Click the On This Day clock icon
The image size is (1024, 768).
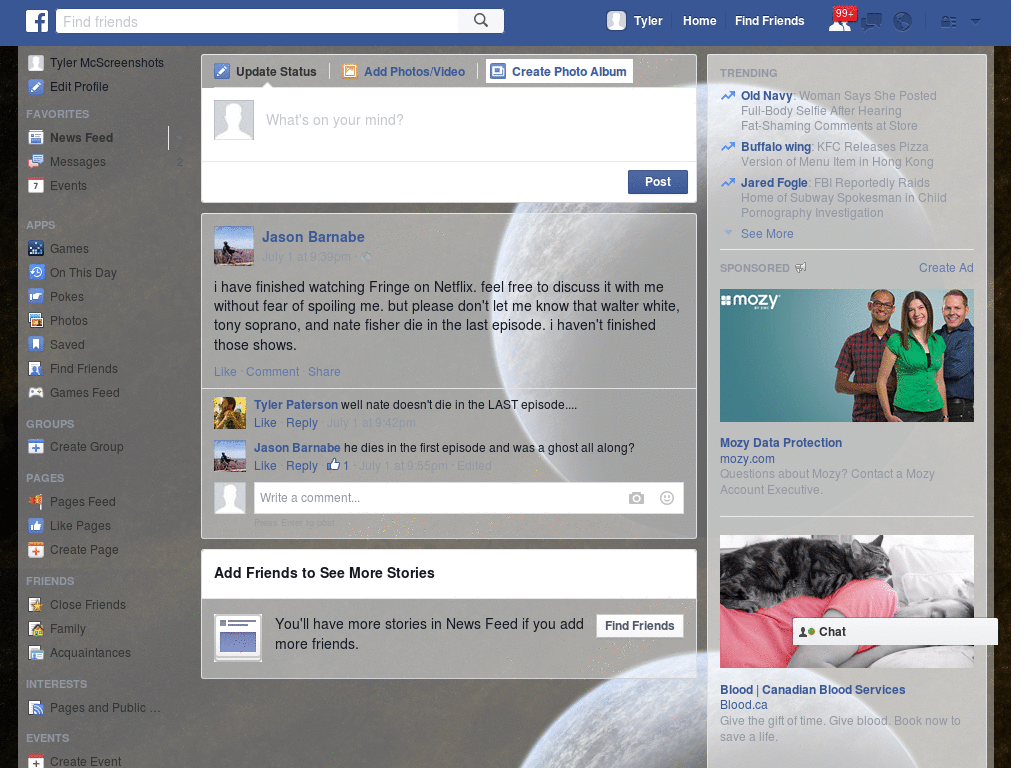coord(36,273)
